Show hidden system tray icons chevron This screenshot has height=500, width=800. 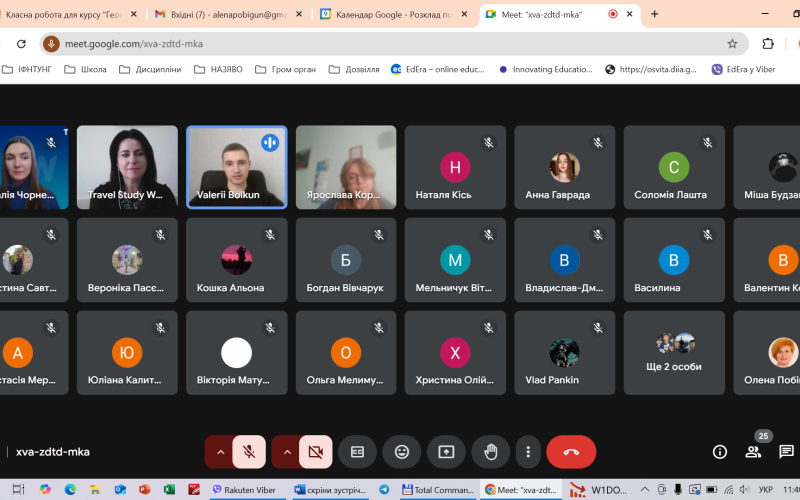pyautogui.click(x=645, y=490)
